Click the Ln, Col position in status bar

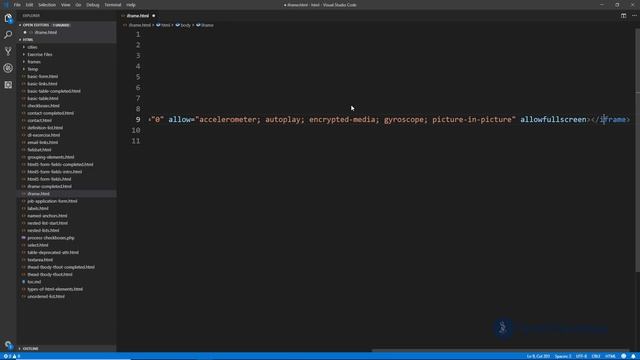coord(538,356)
